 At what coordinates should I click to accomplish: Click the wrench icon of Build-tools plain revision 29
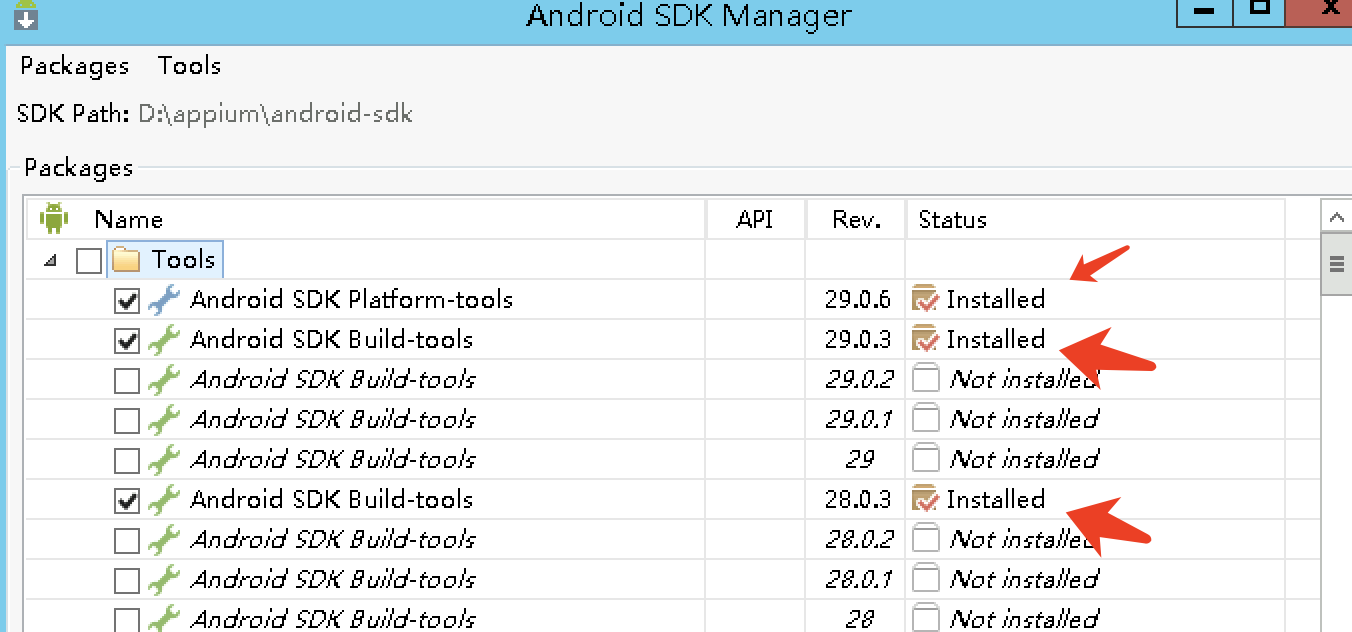click(x=163, y=459)
